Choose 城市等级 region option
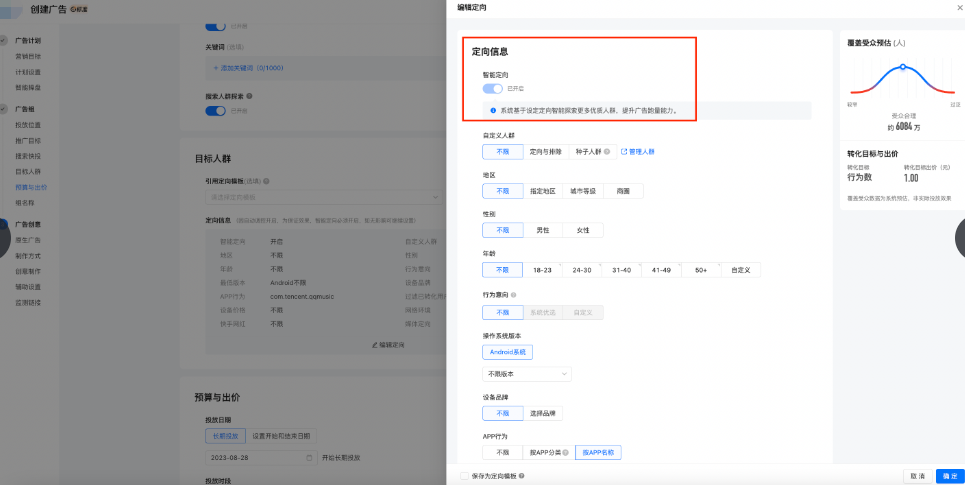965x485 pixels. point(583,191)
